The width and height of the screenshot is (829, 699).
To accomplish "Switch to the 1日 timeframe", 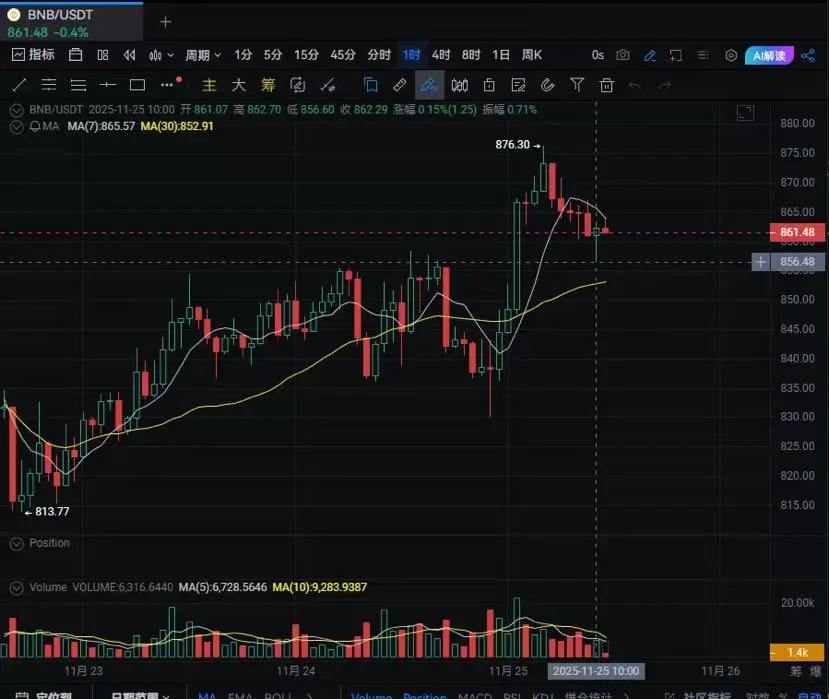I will tap(501, 55).
